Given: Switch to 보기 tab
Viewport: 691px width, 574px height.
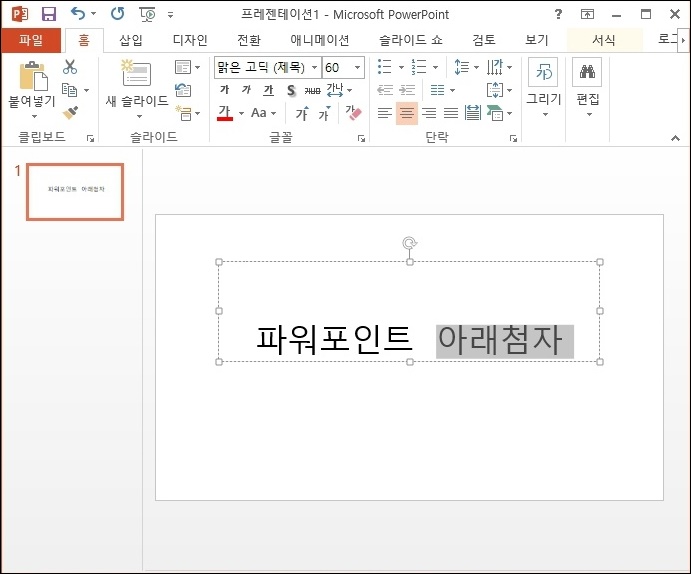Looking at the screenshot, I should pyautogui.click(x=537, y=40).
